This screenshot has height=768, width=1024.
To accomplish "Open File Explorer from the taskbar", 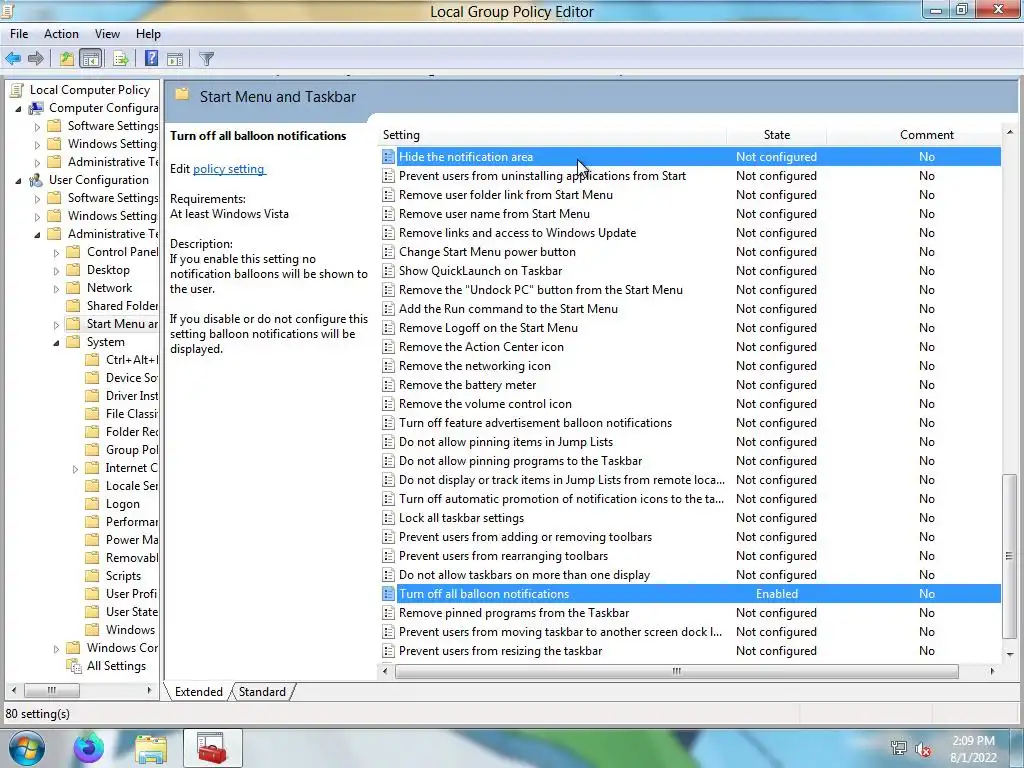I will [151, 748].
